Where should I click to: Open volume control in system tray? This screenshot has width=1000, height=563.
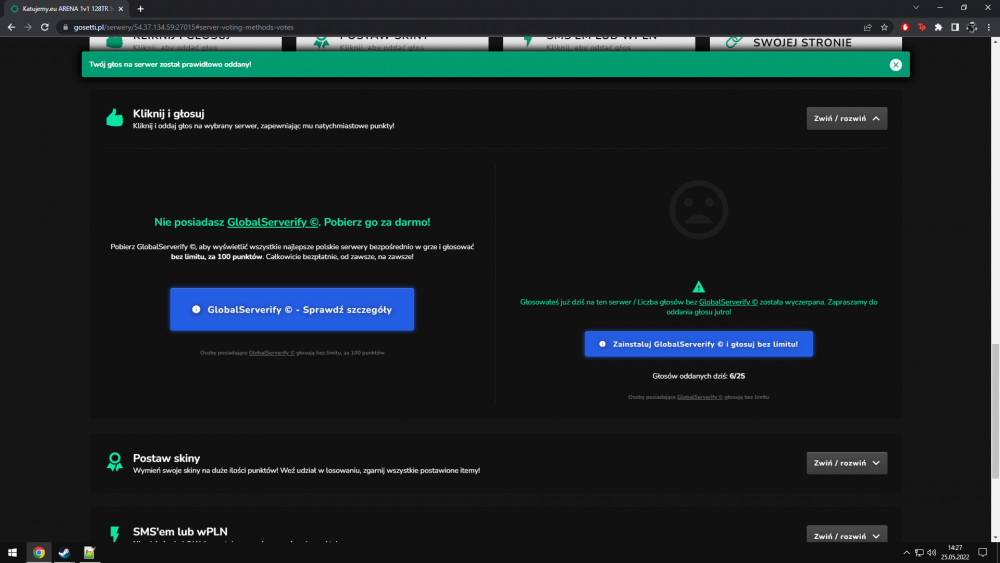(x=932, y=553)
